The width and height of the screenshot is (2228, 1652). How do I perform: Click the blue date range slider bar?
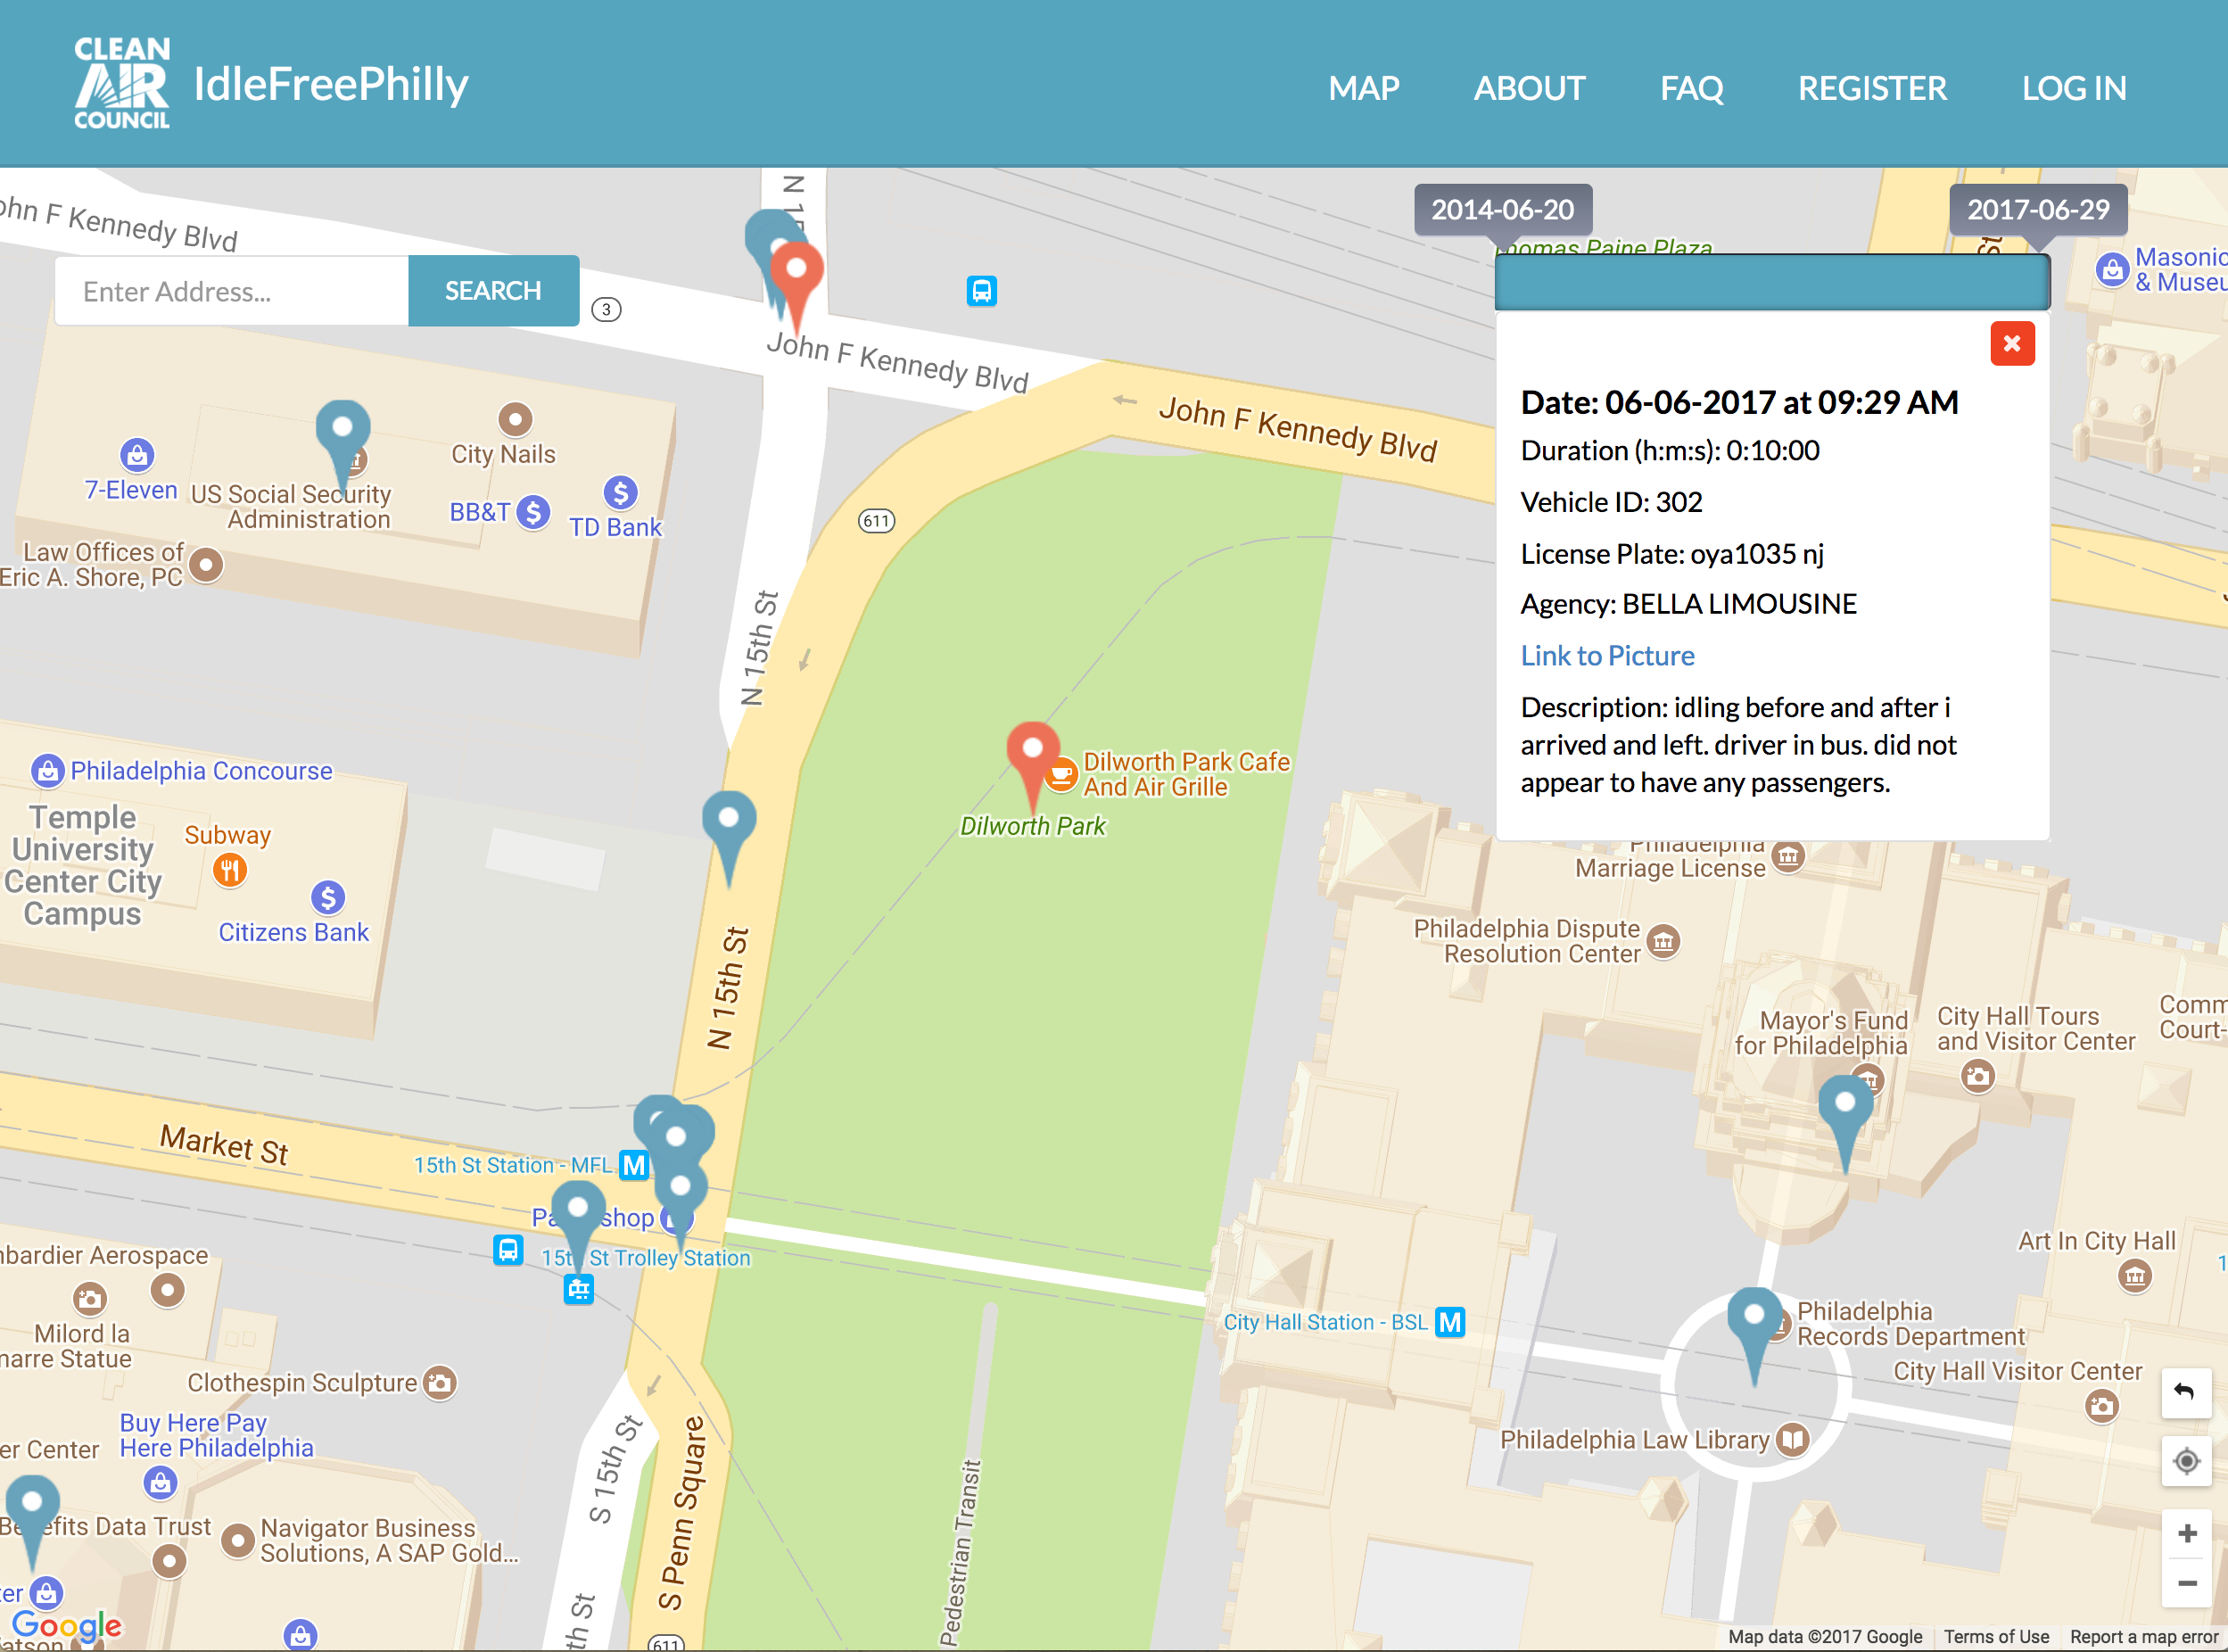[x=1771, y=282]
